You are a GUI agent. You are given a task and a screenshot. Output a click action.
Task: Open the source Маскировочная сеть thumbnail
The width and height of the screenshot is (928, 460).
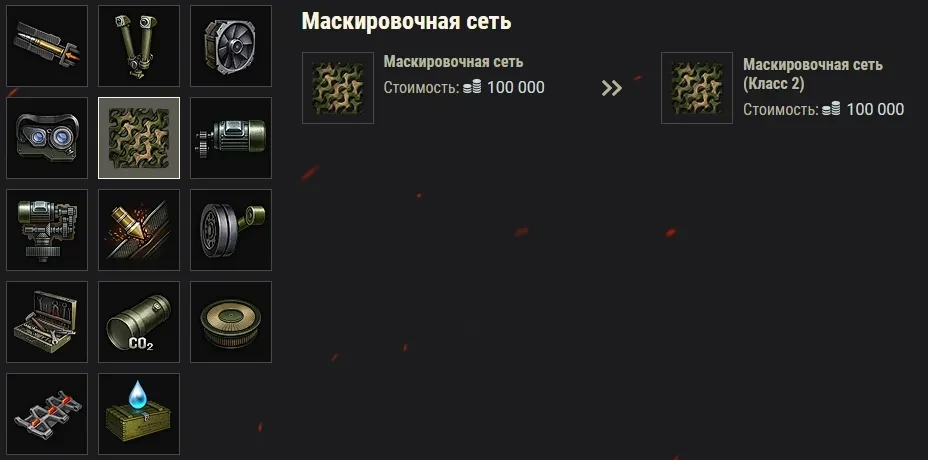click(x=338, y=88)
